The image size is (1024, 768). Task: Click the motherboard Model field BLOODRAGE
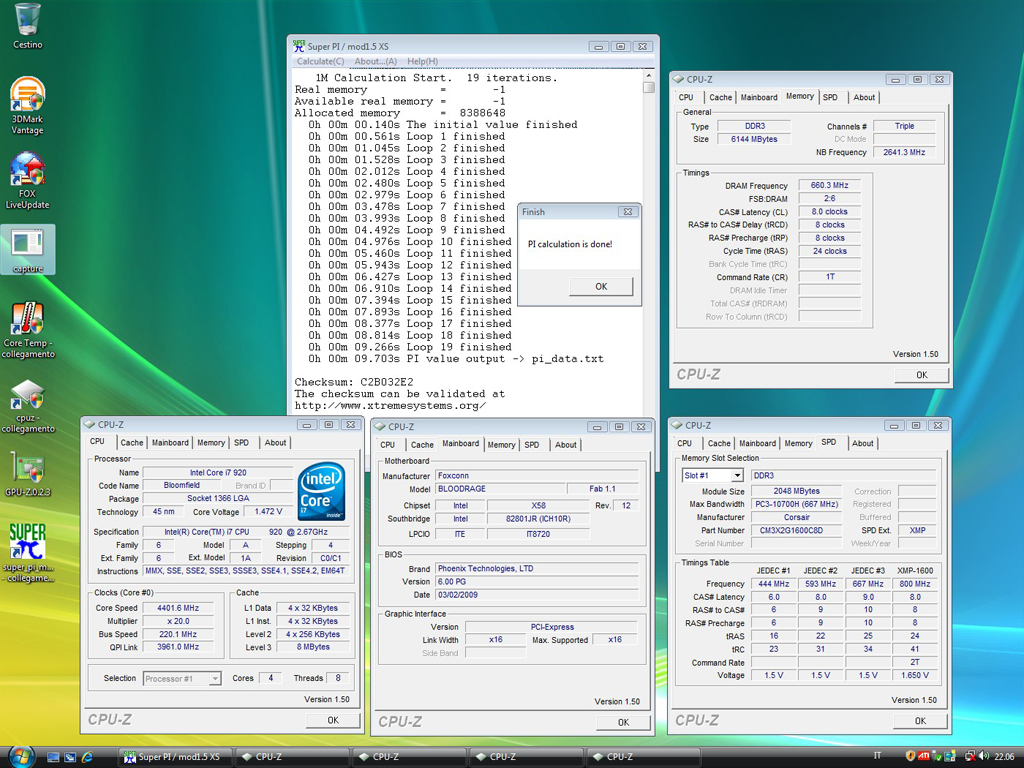500,488
